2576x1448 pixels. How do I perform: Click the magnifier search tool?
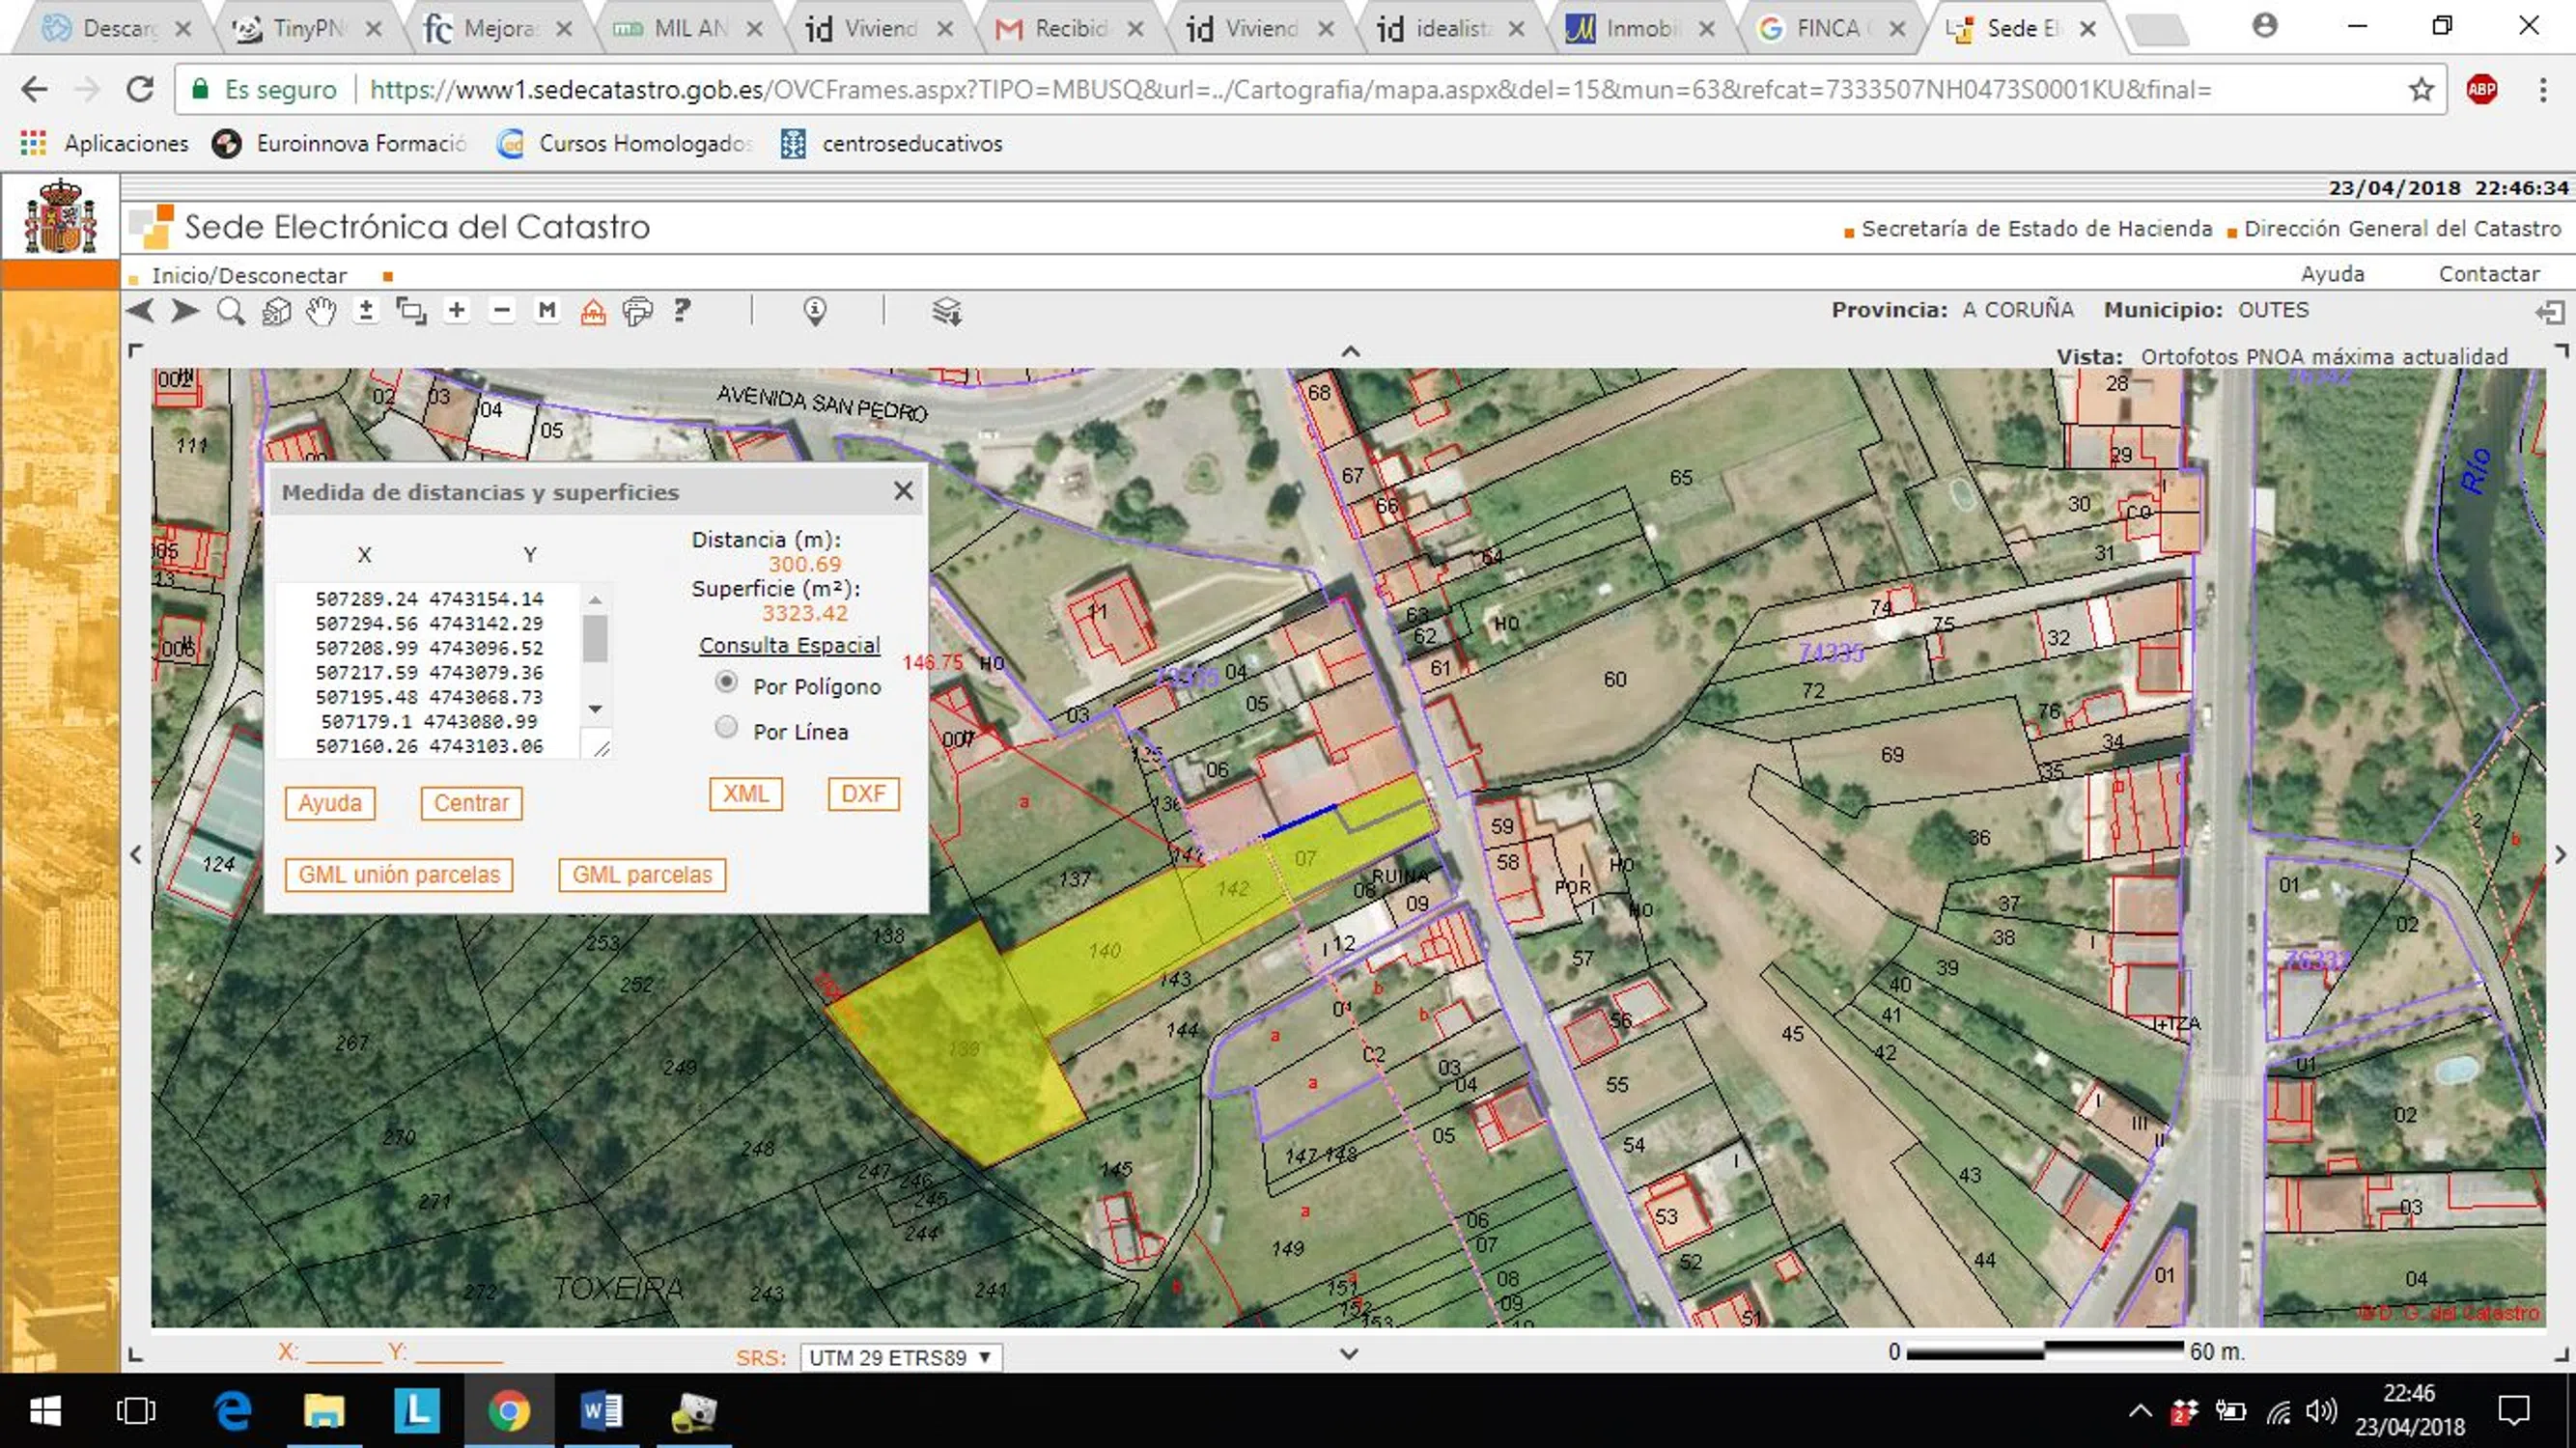231,312
